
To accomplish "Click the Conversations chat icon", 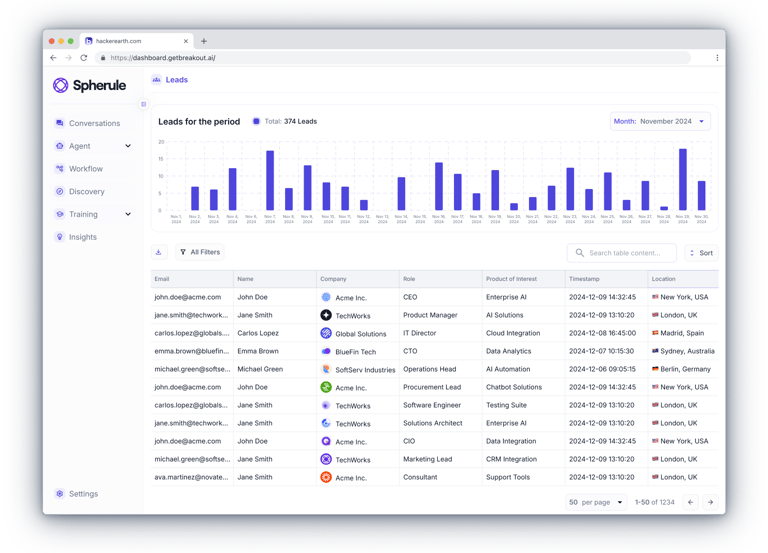I will pos(60,123).
